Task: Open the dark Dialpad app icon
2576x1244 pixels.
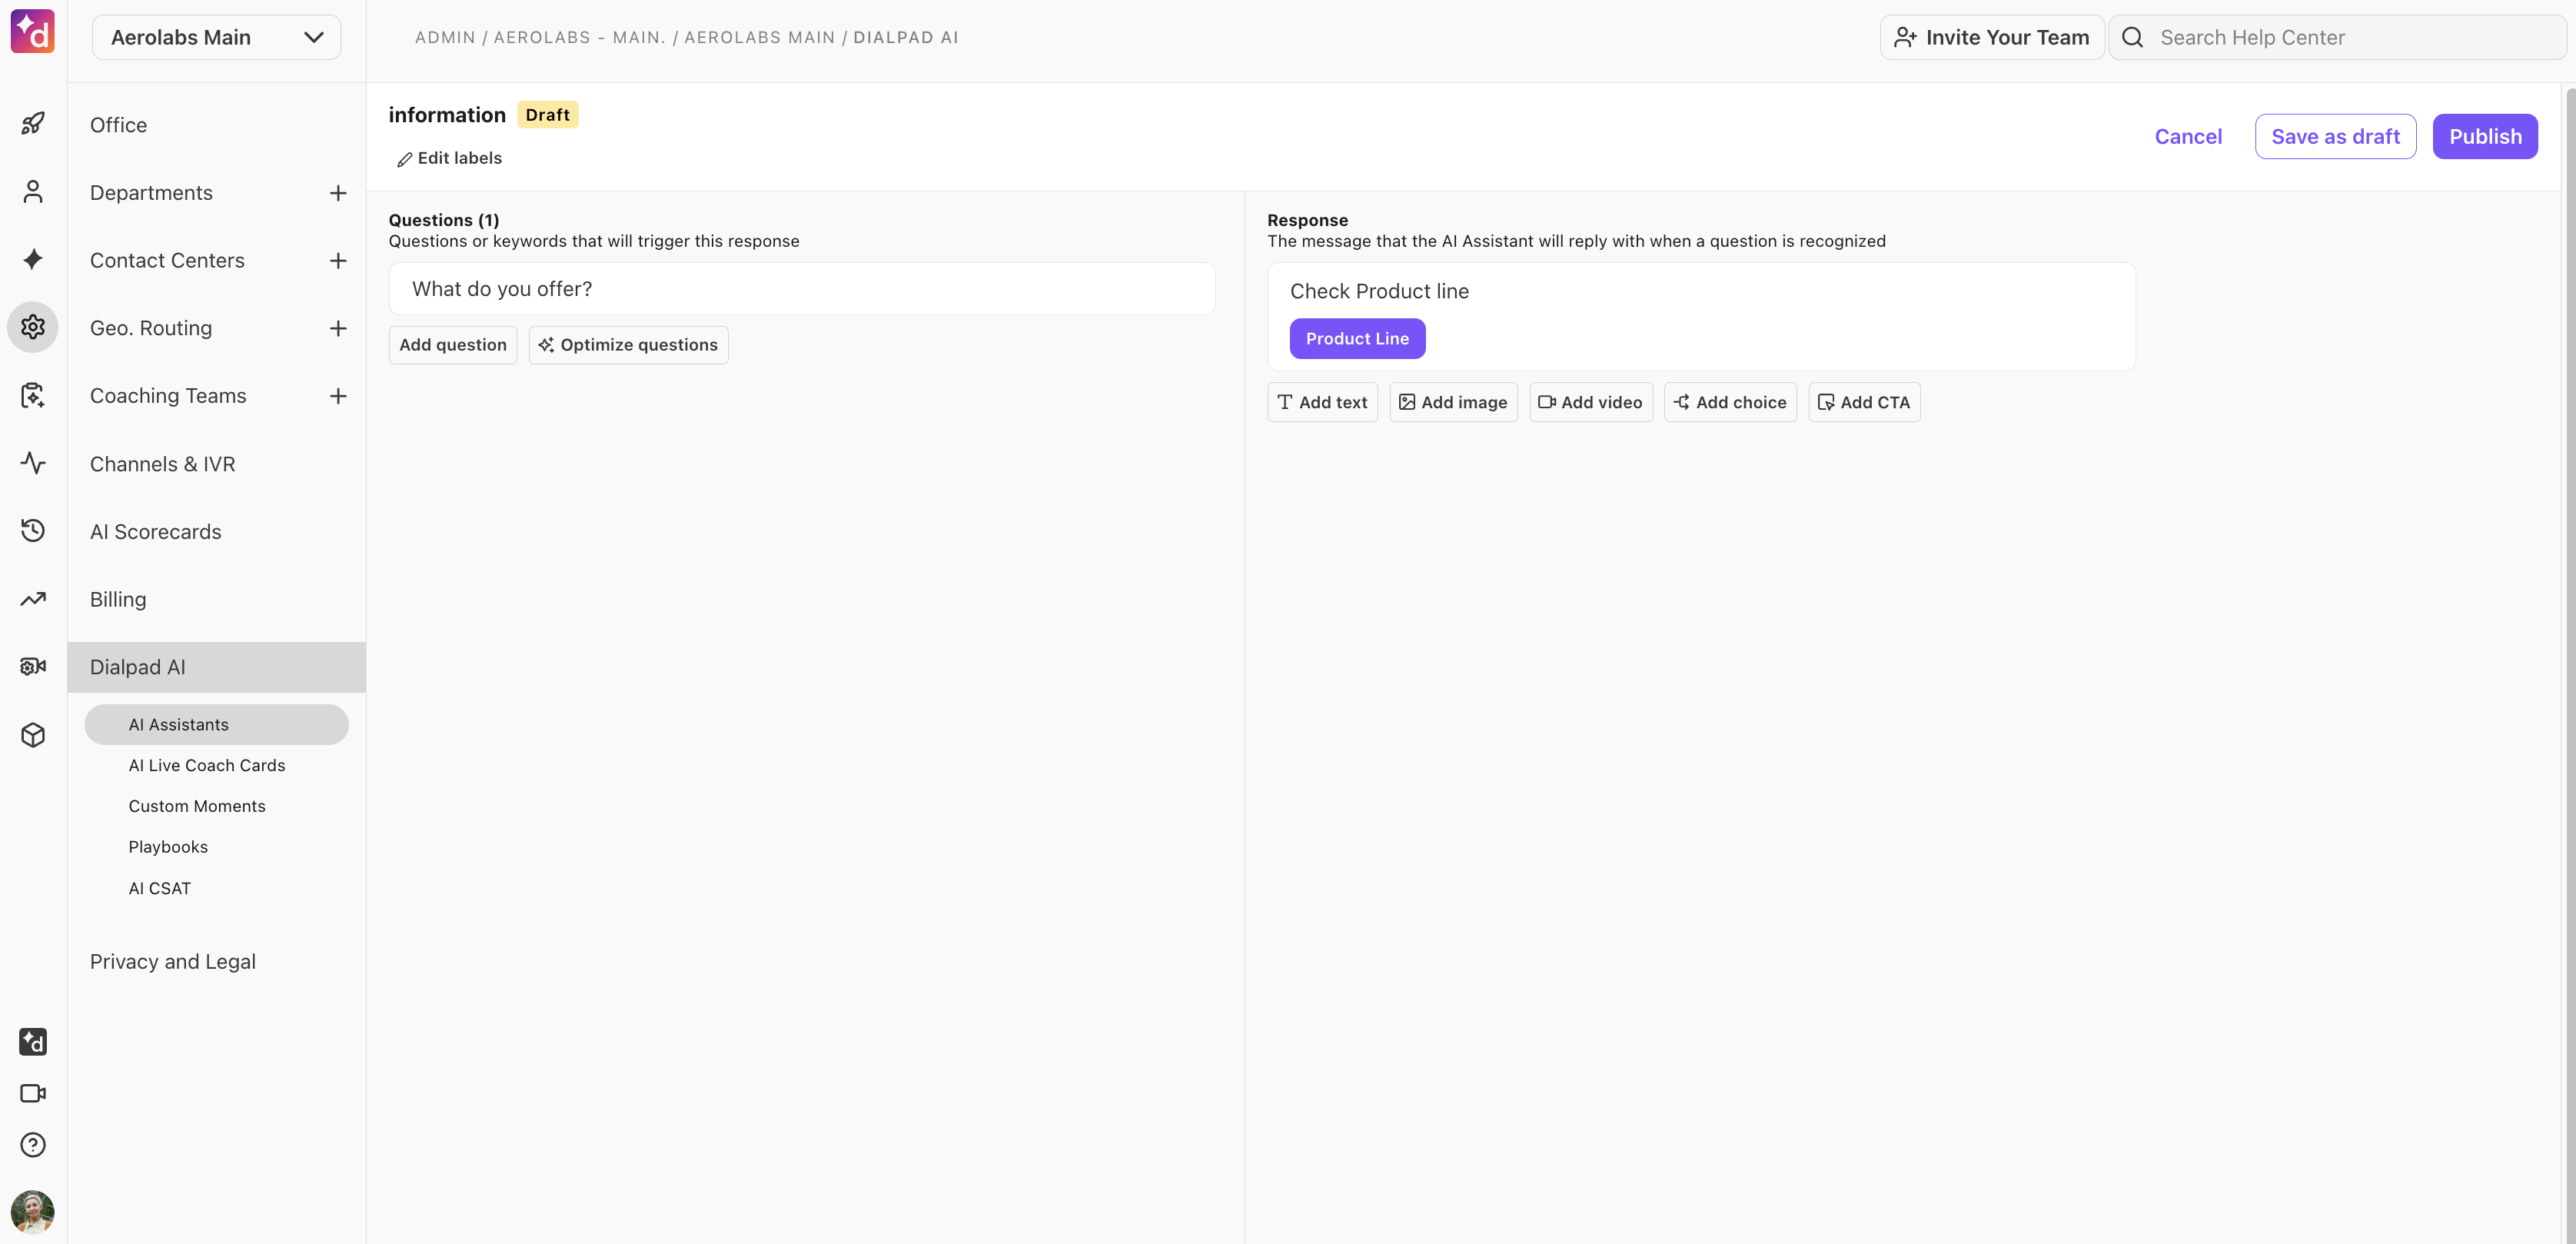Action: coord(33,1042)
